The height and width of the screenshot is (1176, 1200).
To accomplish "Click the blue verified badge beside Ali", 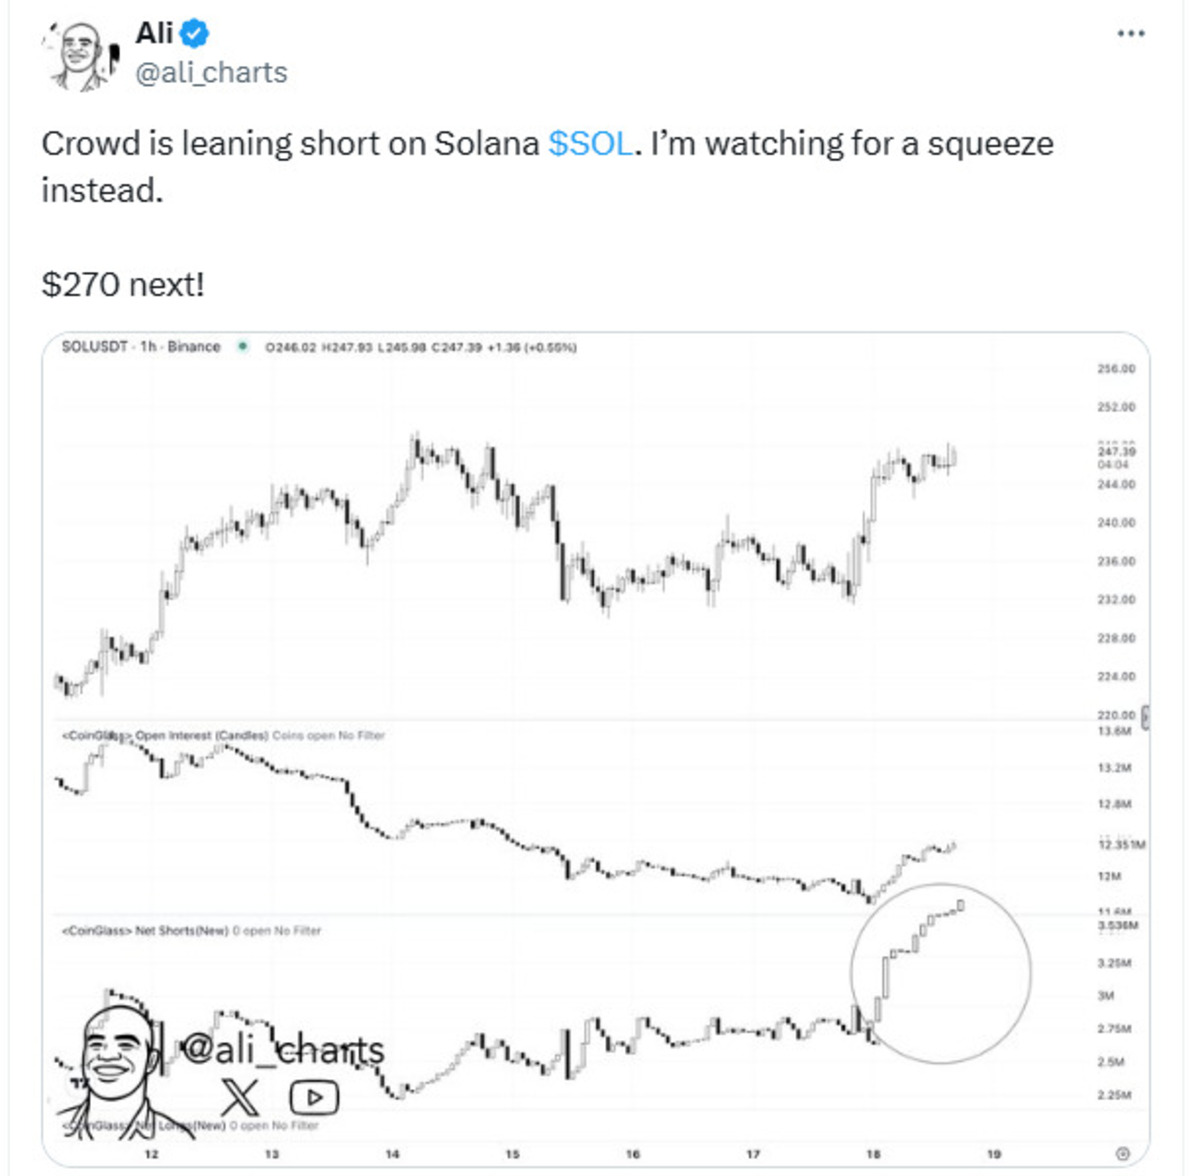I will [x=195, y=34].
